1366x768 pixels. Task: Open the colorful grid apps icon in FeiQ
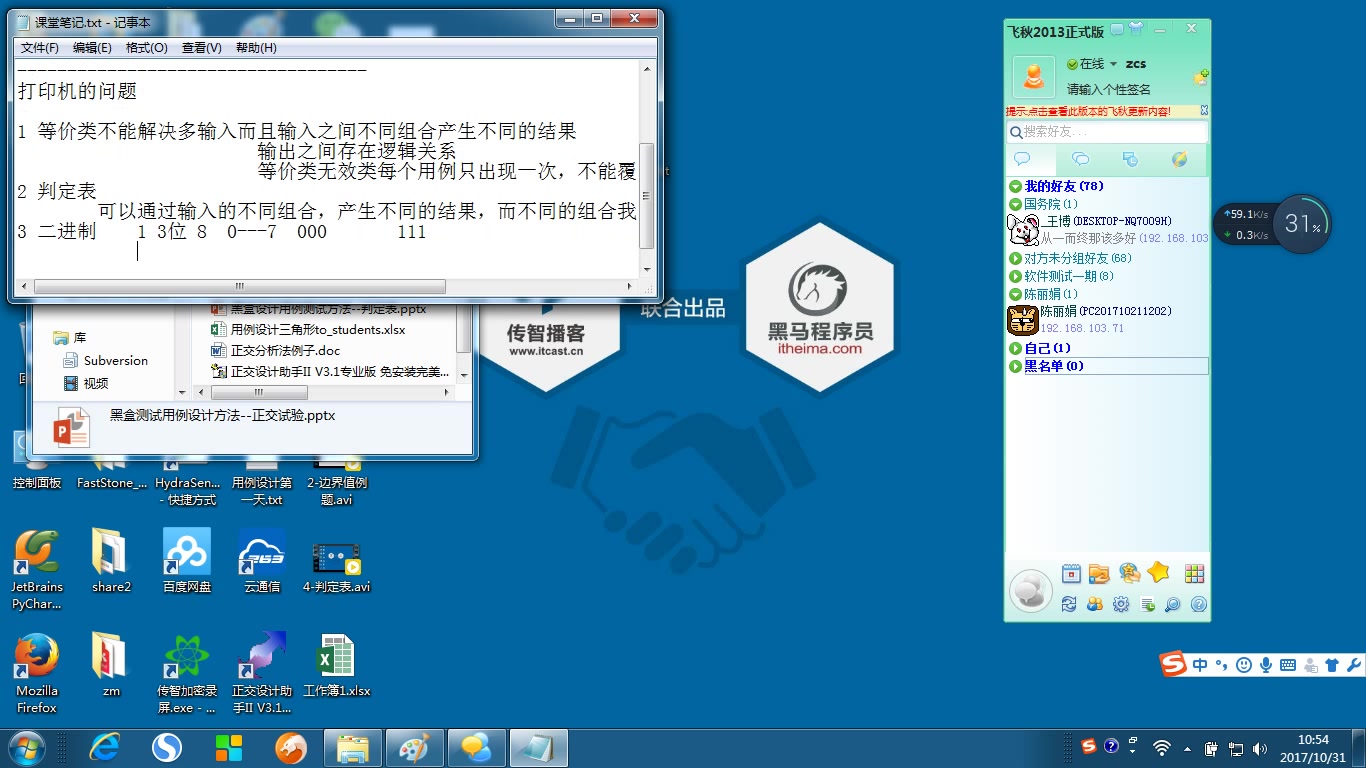[x=1194, y=573]
